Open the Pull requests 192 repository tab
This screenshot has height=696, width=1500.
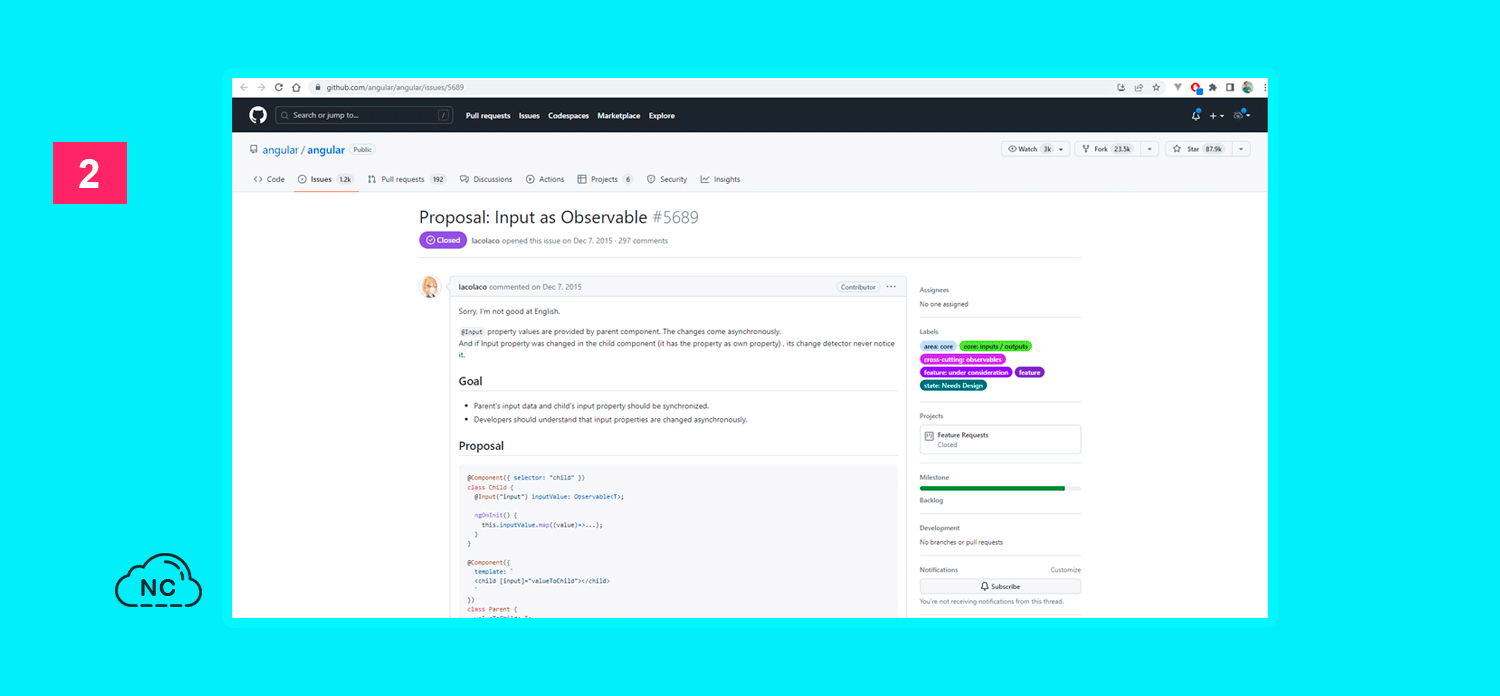407,179
